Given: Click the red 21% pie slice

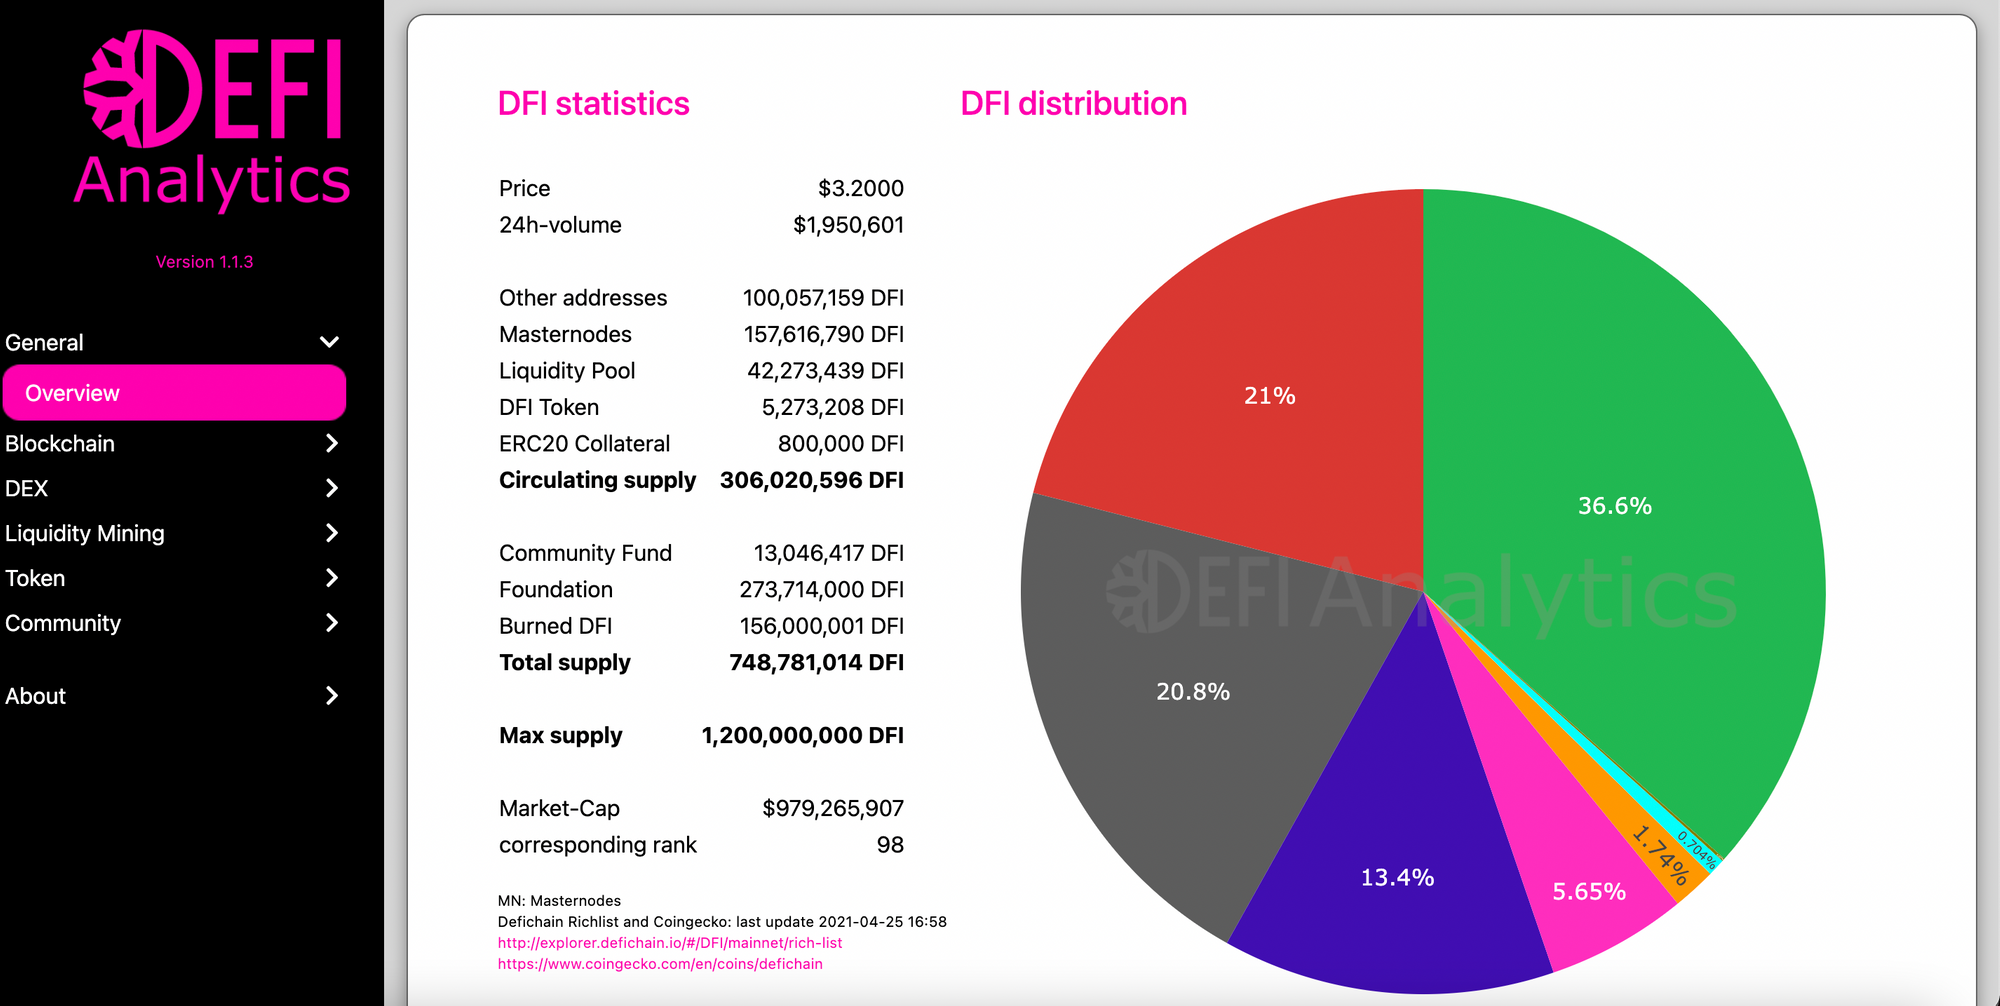Looking at the screenshot, I should [x=1270, y=395].
